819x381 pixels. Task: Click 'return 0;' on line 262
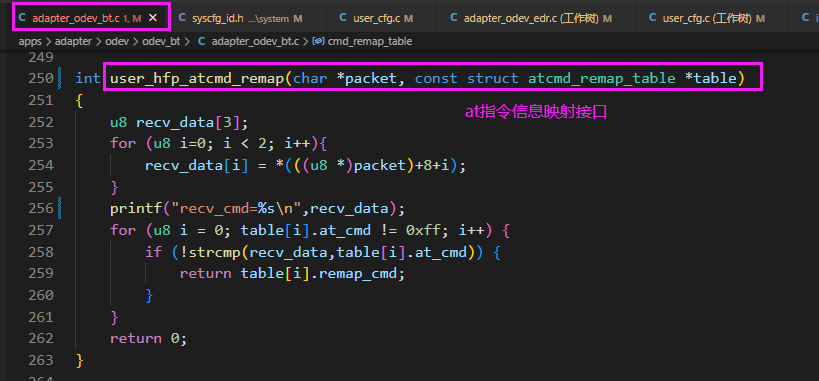pyautogui.click(x=148, y=338)
